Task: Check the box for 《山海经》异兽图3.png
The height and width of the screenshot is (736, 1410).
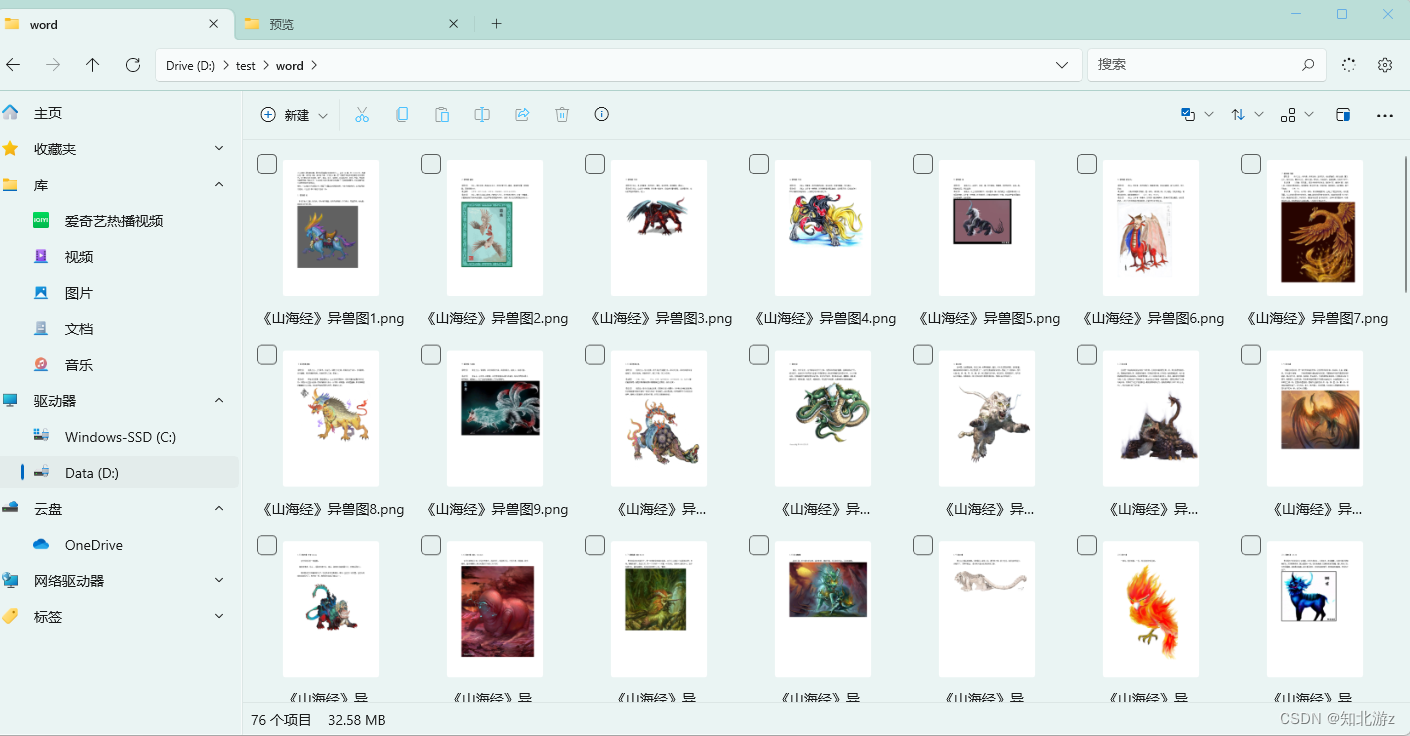Action: pos(595,164)
